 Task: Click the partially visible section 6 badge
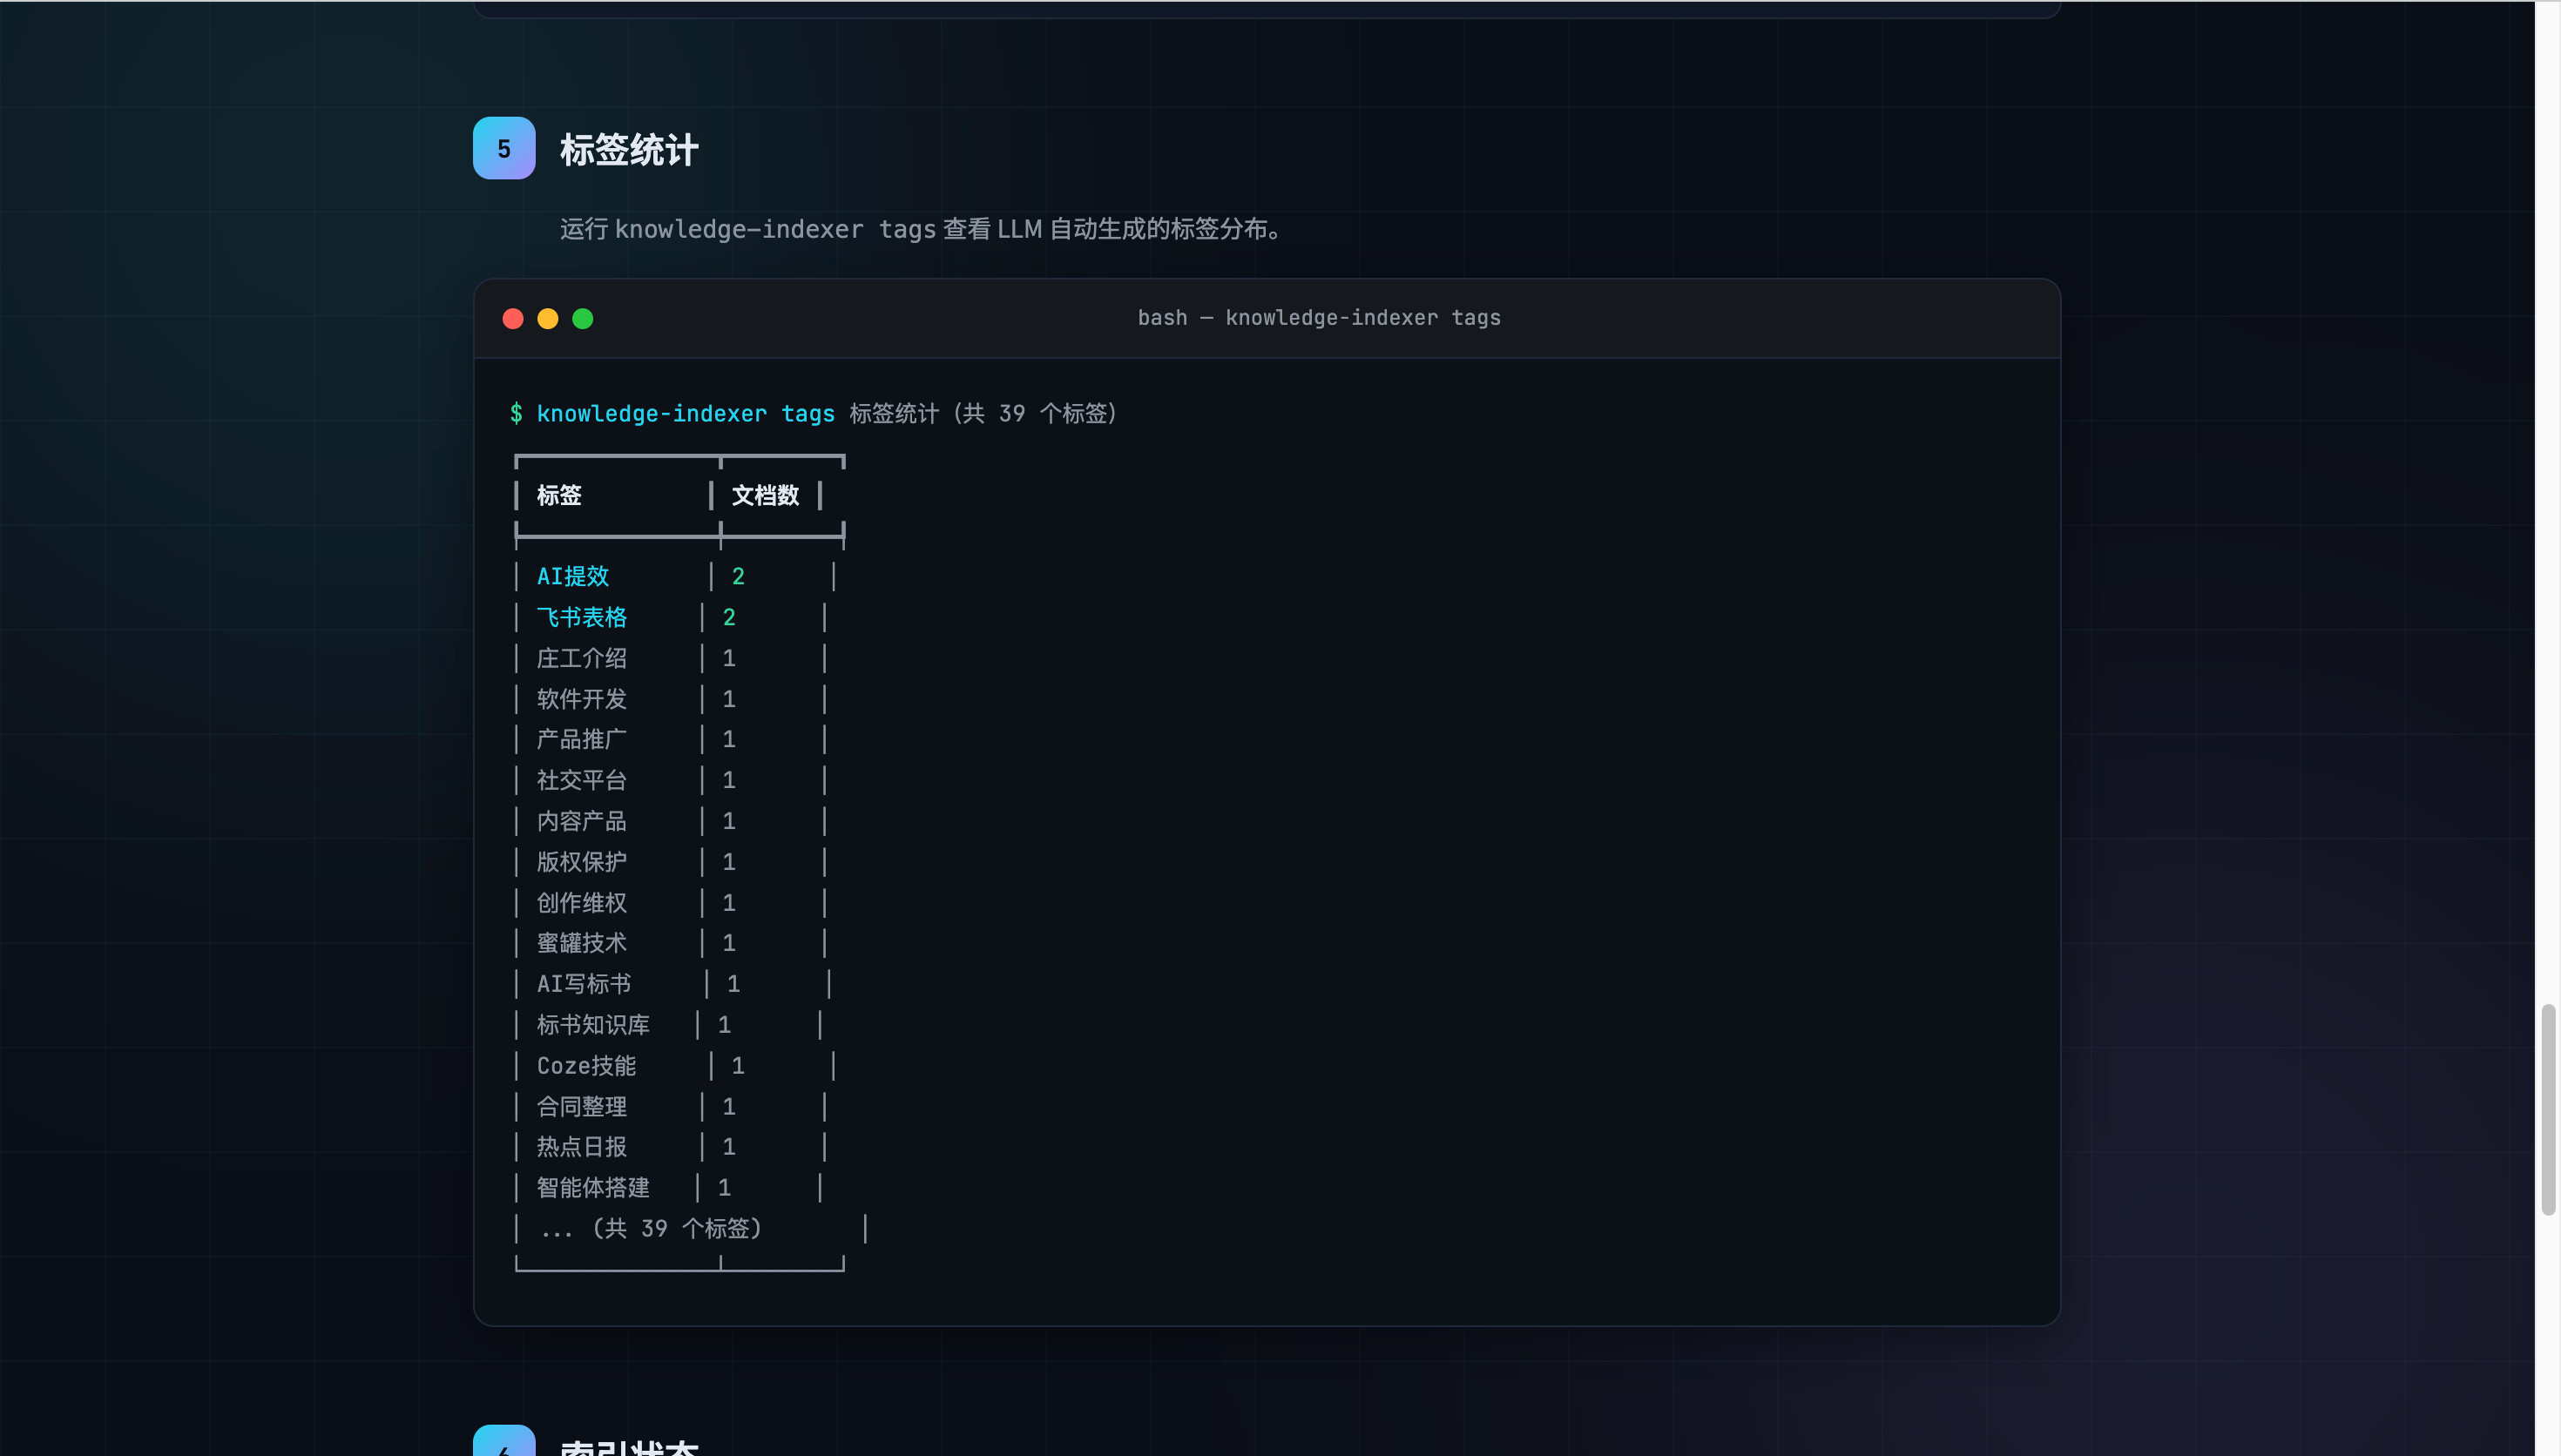pos(504,1442)
